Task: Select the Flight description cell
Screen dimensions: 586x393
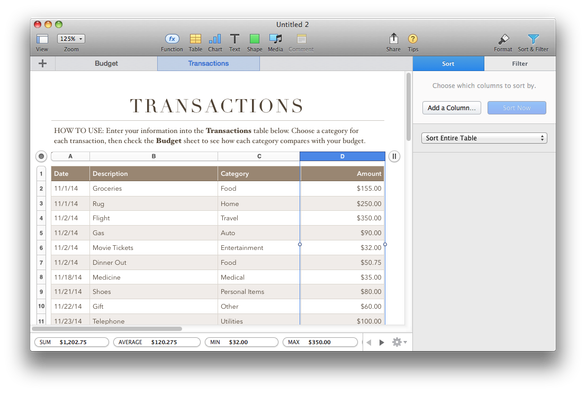Action: pyautogui.click(x=154, y=218)
